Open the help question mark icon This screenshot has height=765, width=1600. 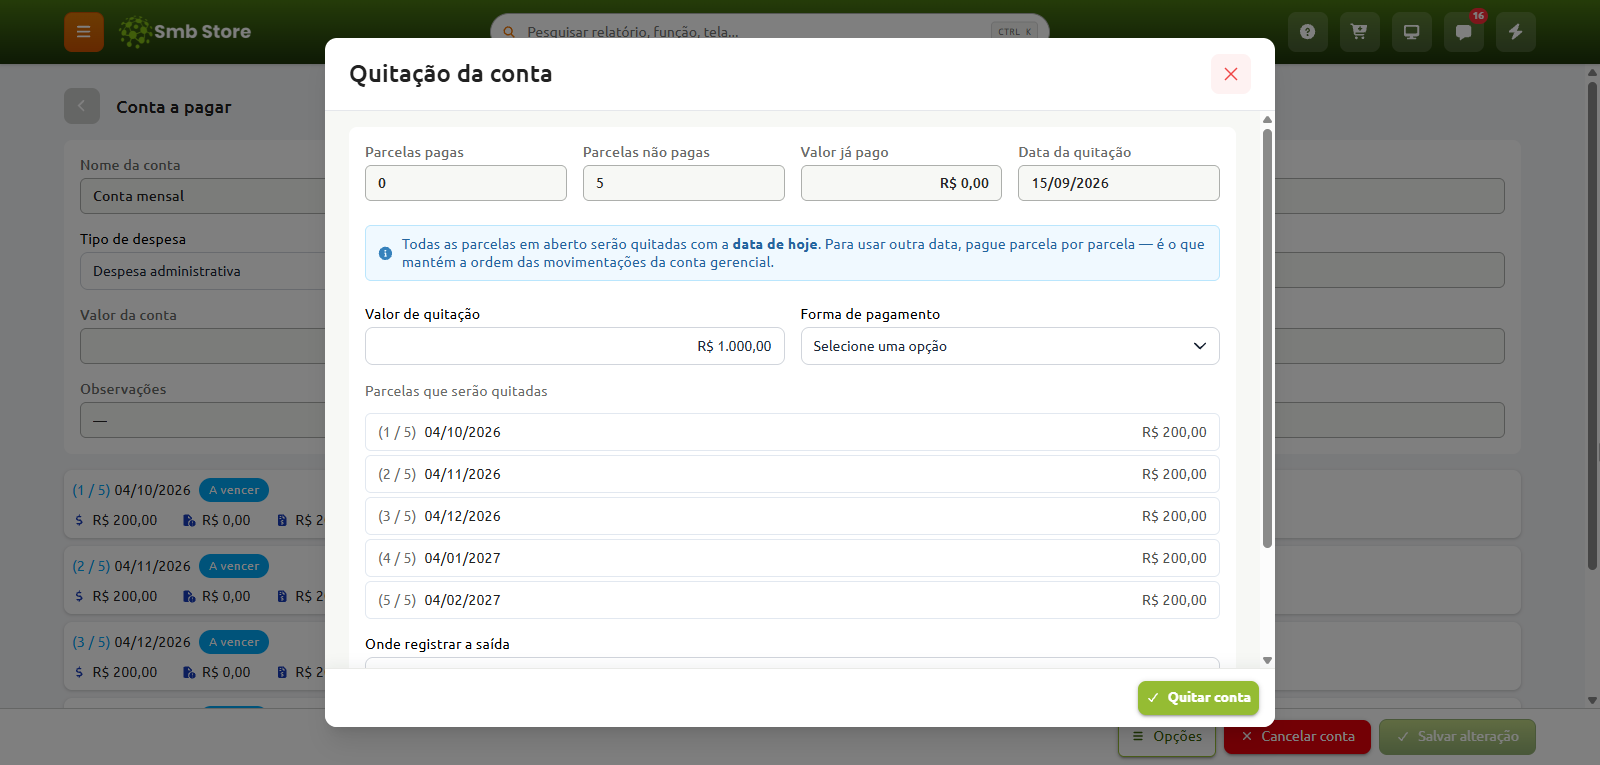(1307, 32)
